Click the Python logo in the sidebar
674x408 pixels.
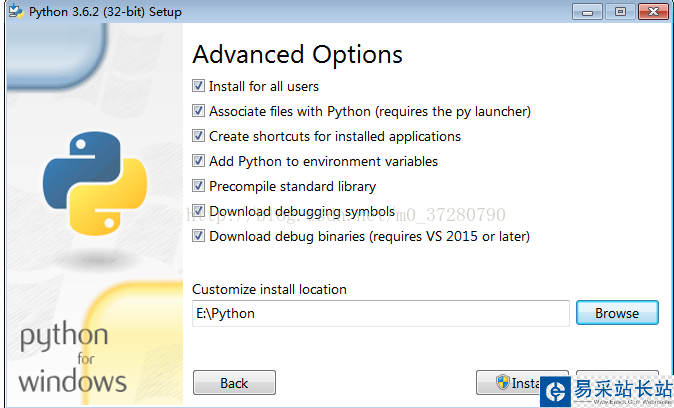[x=95, y=184]
